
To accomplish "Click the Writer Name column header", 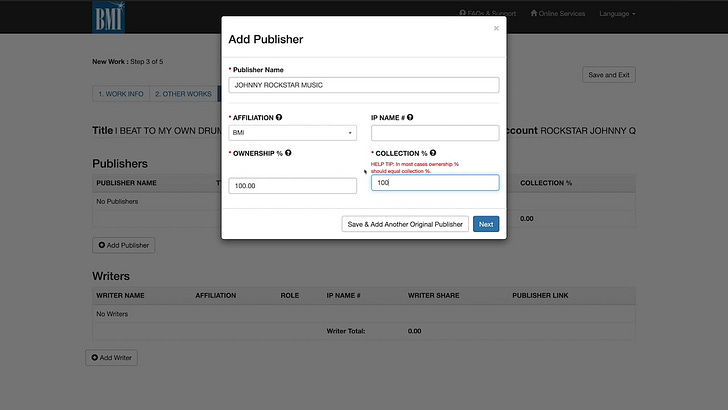I will pos(120,295).
